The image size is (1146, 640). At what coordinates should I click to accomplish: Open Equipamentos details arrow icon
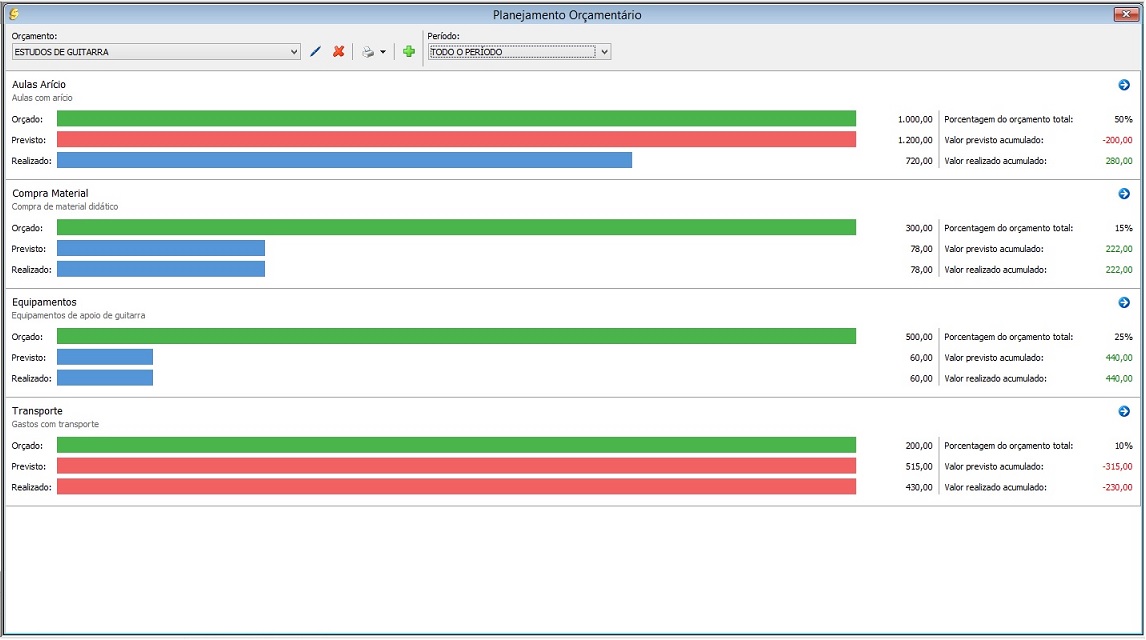(1124, 302)
